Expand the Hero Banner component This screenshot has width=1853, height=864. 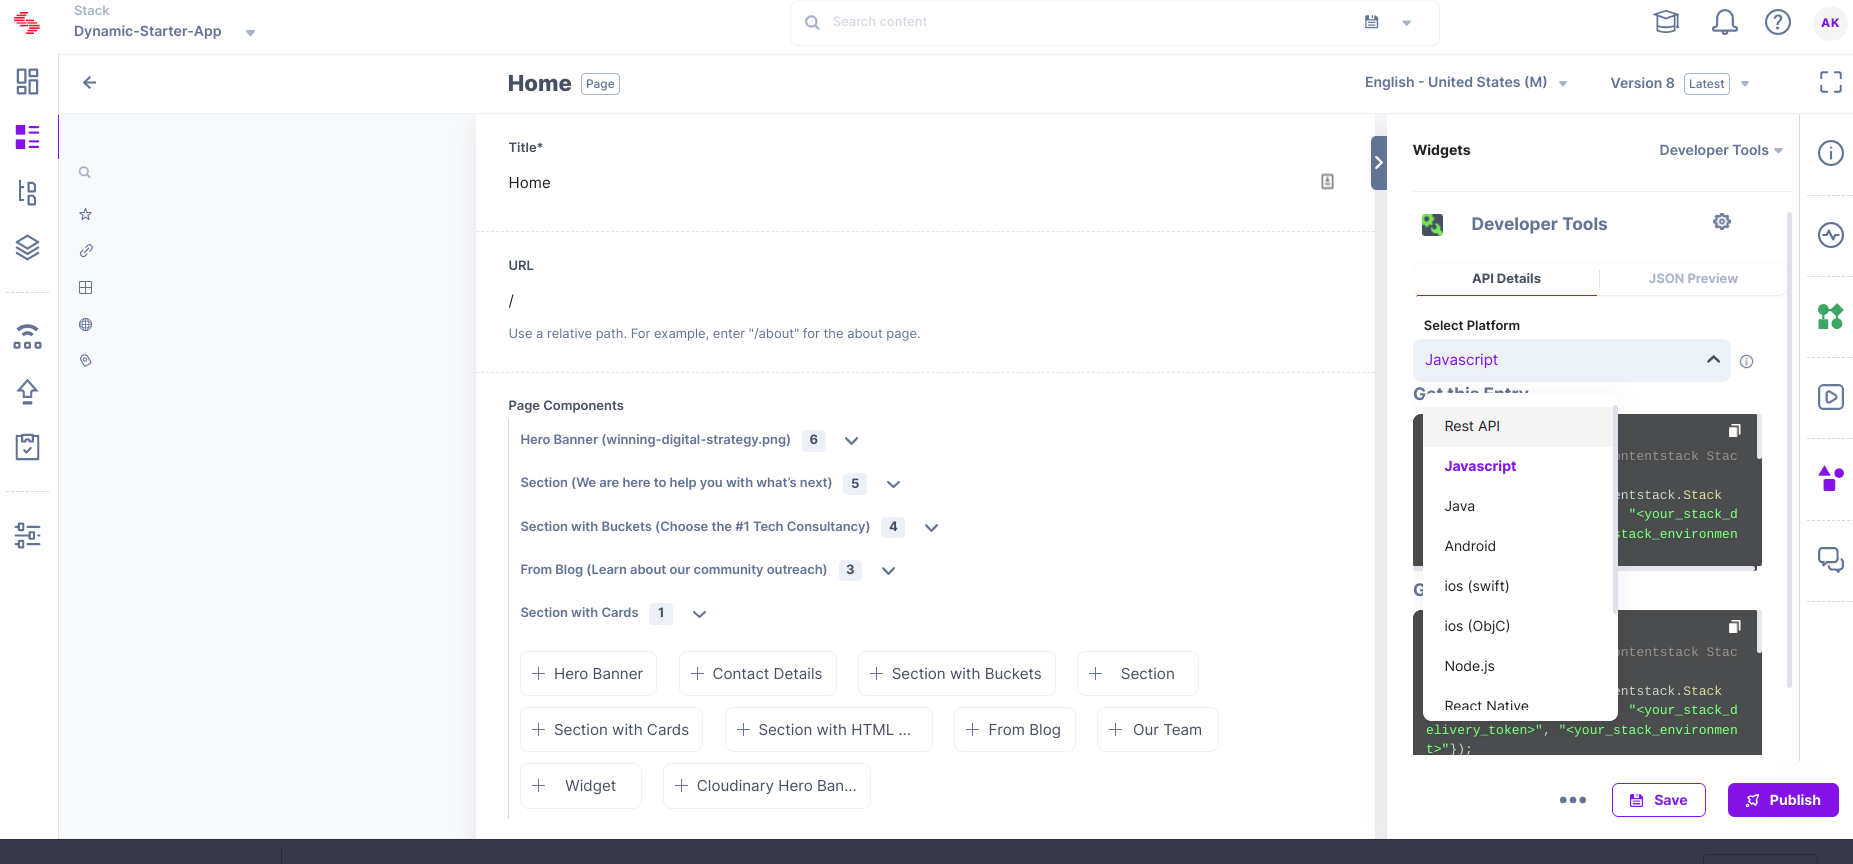(x=852, y=440)
